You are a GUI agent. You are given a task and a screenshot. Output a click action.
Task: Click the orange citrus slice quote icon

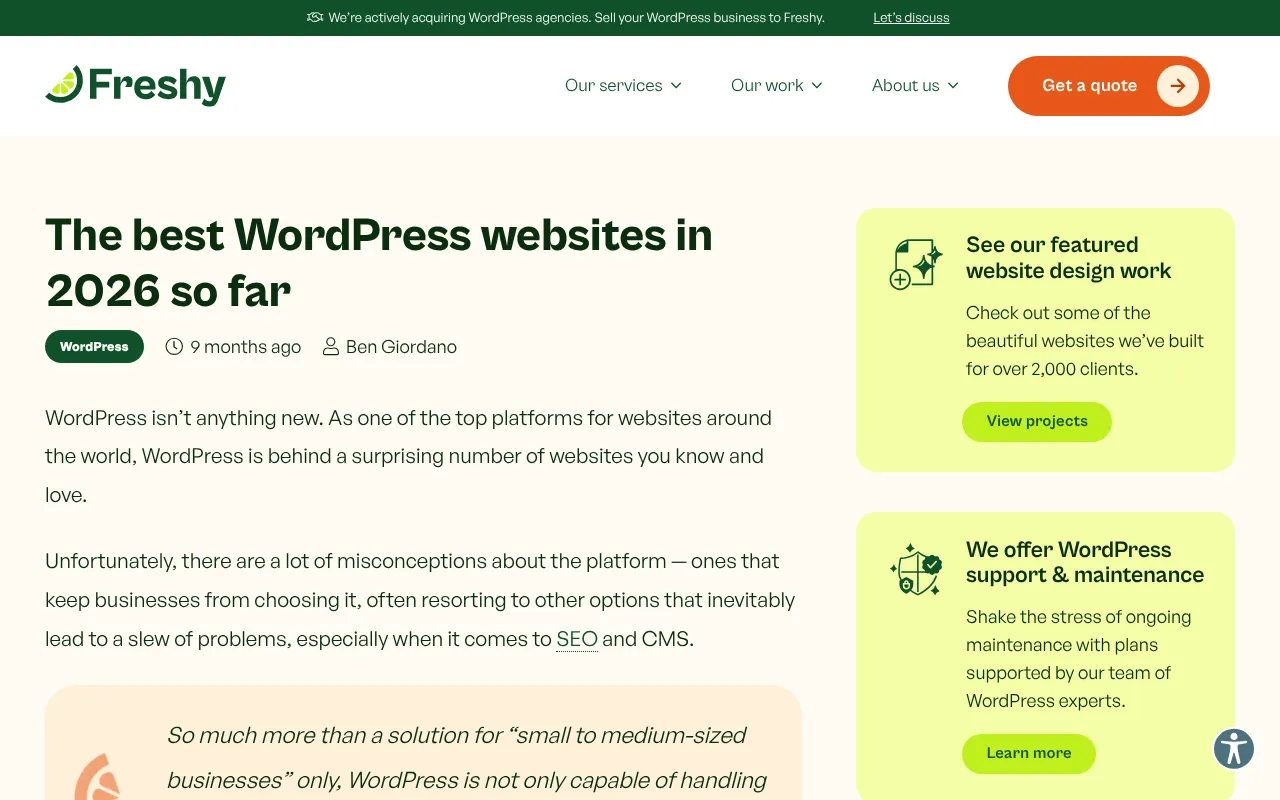click(98, 776)
